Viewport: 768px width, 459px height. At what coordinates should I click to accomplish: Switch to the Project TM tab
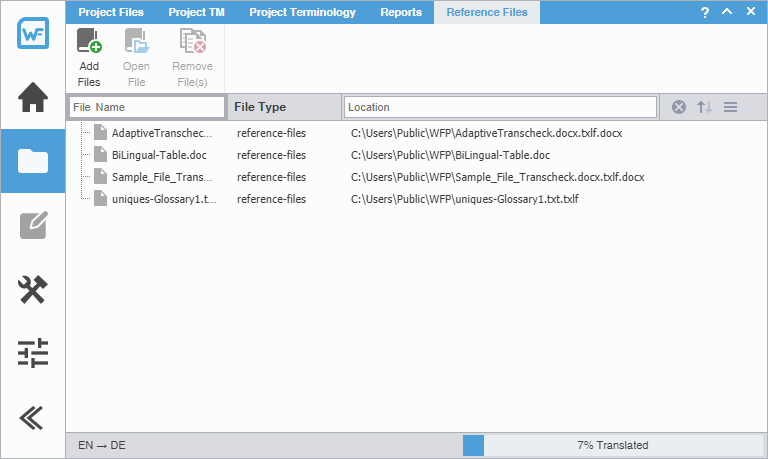click(196, 12)
